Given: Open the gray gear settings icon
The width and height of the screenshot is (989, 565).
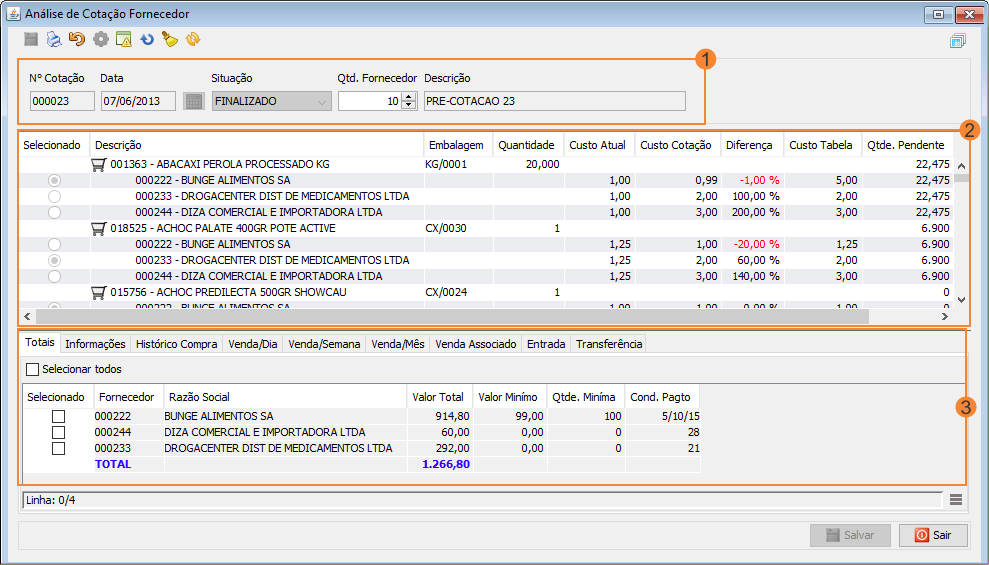Looking at the screenshot, I should (101, 39).
